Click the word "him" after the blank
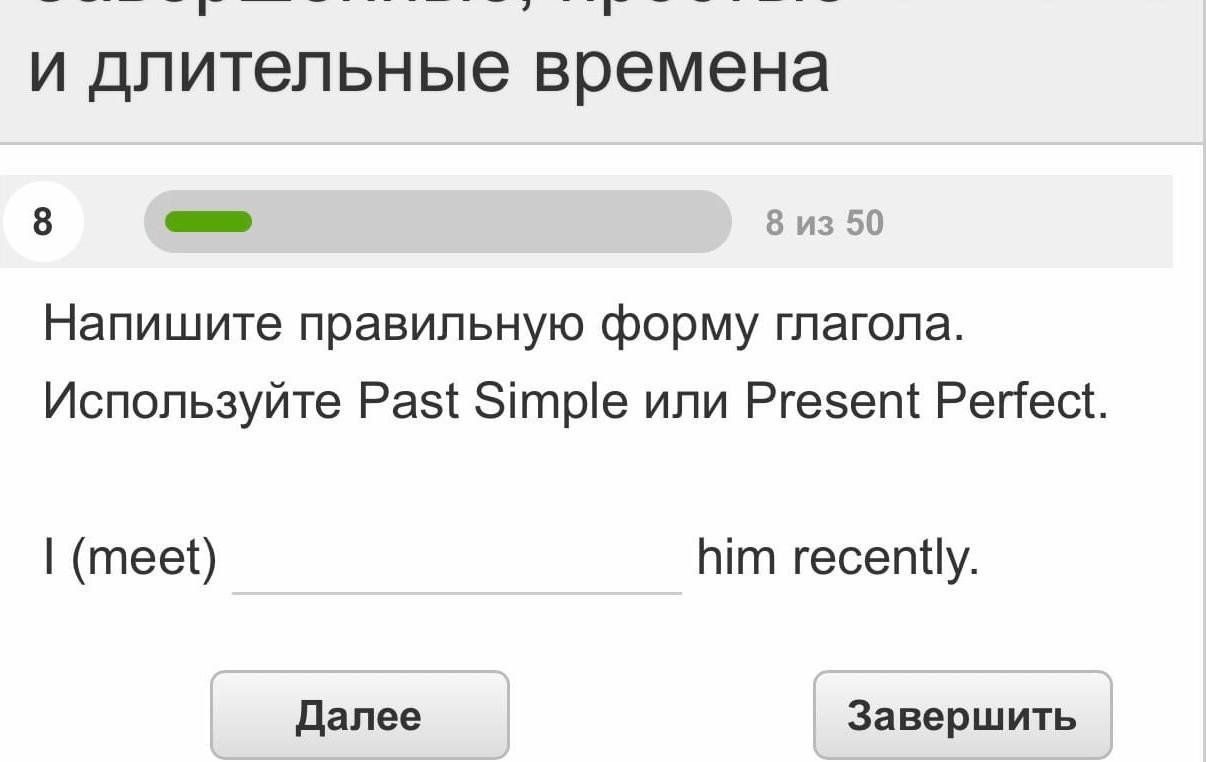Screen dimensions: 1206x762 click(x=736, y=558)
